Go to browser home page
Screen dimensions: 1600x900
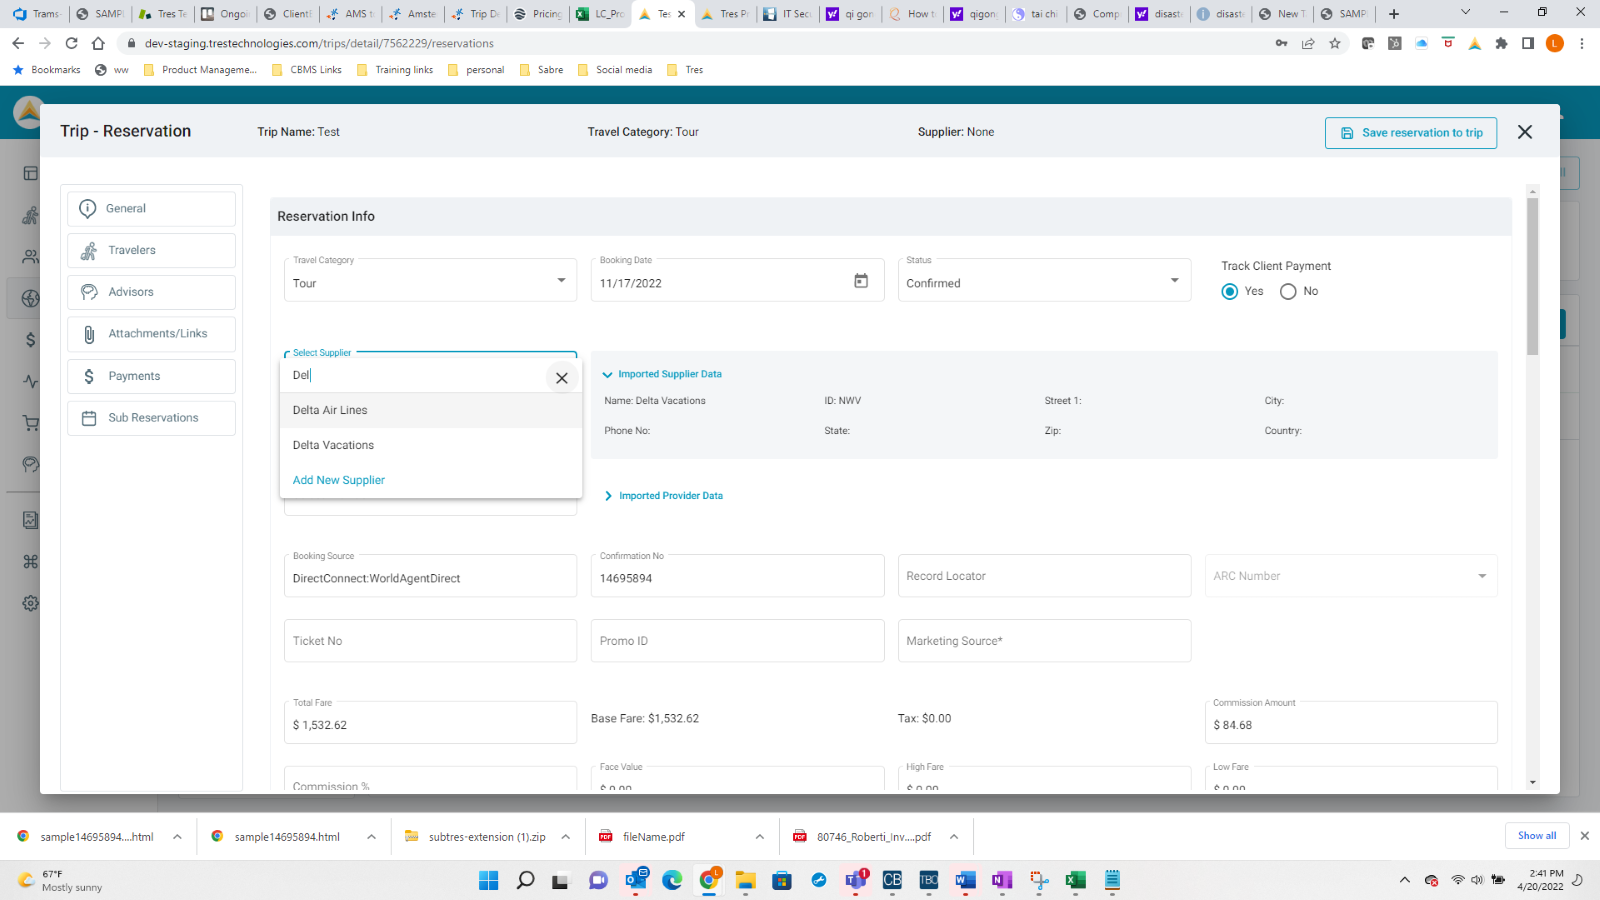[x=98, y=43]
